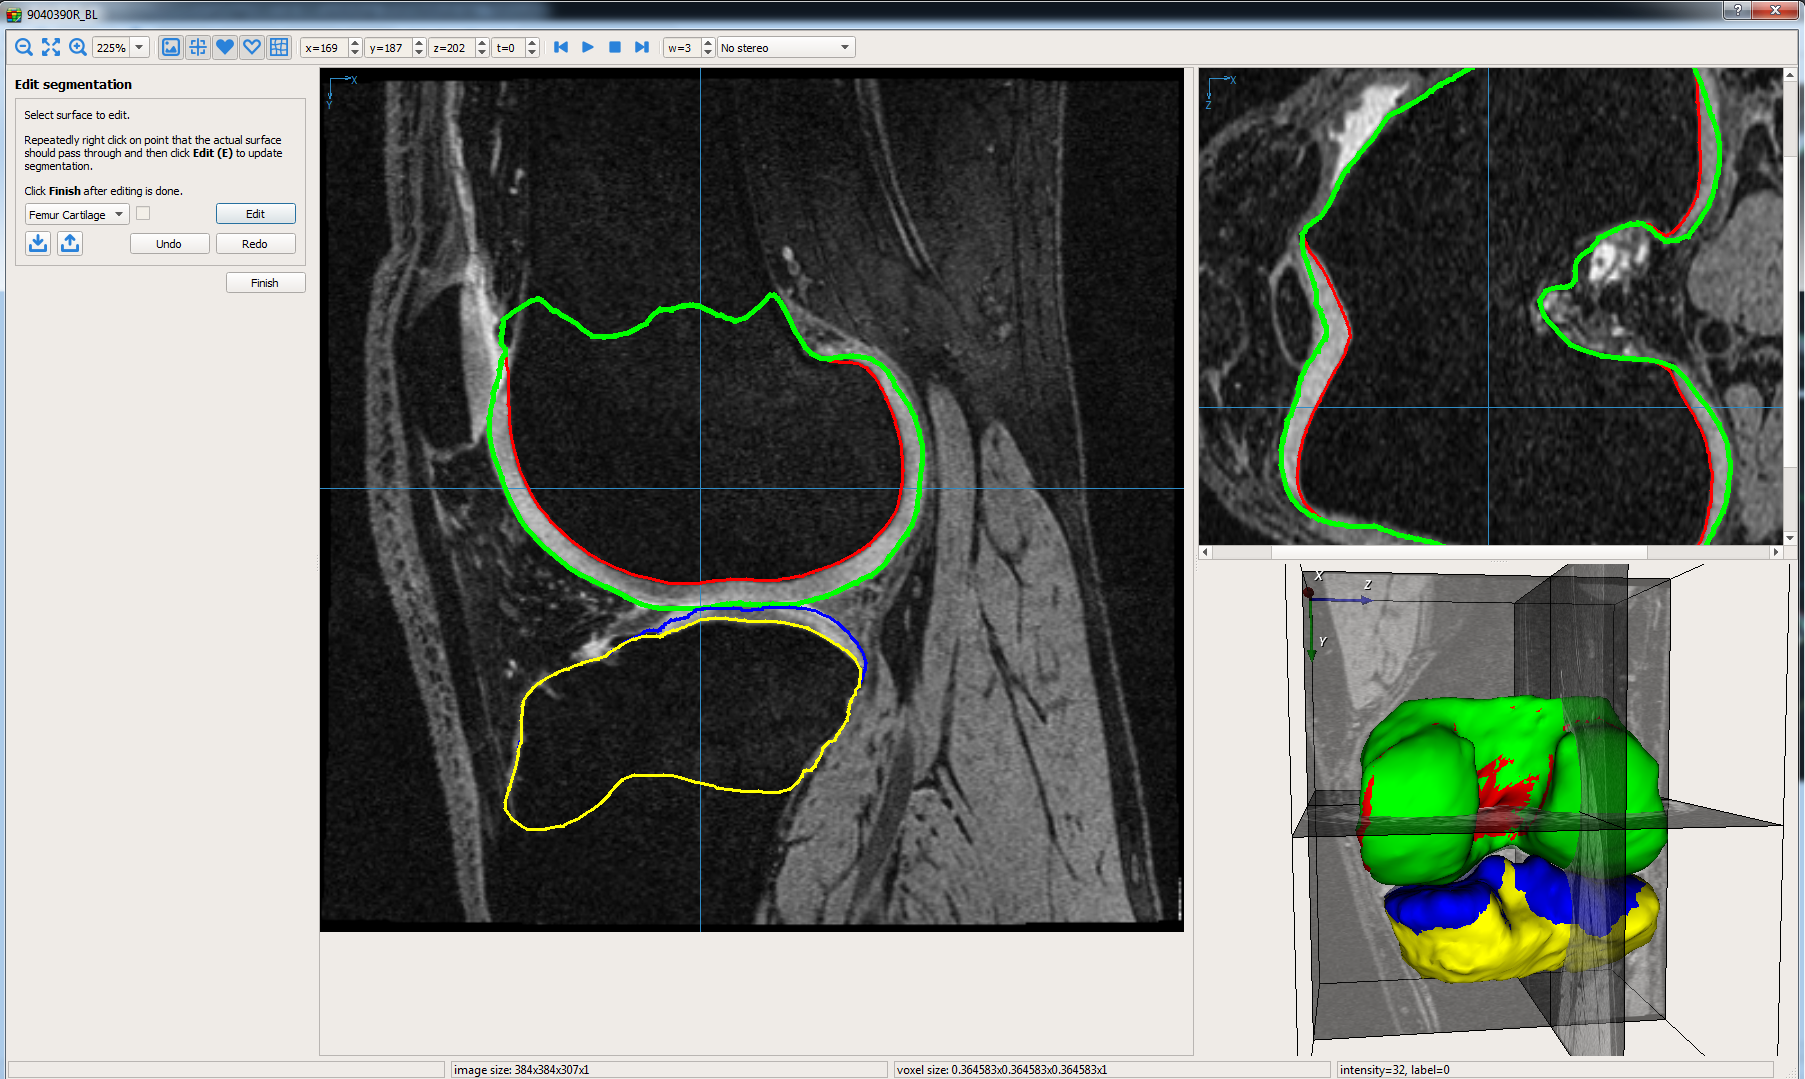
Task: Toggle the image display toolbar icon
Action: [x=171, y=47]
